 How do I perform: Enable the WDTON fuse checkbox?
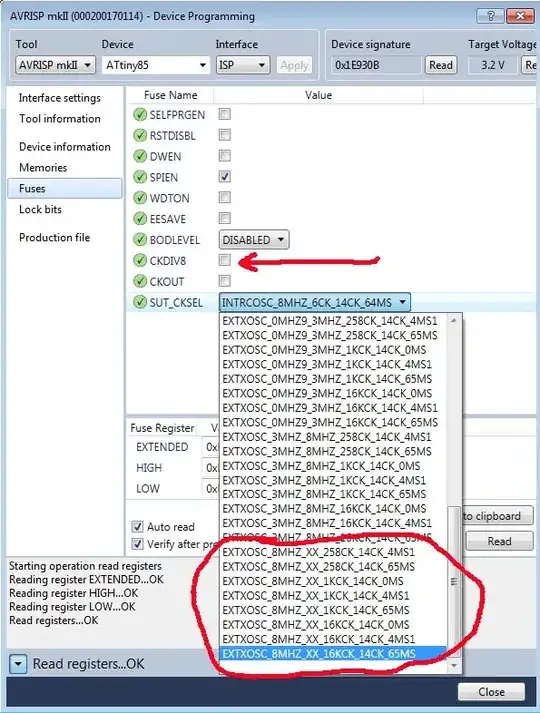pos(225,197)
